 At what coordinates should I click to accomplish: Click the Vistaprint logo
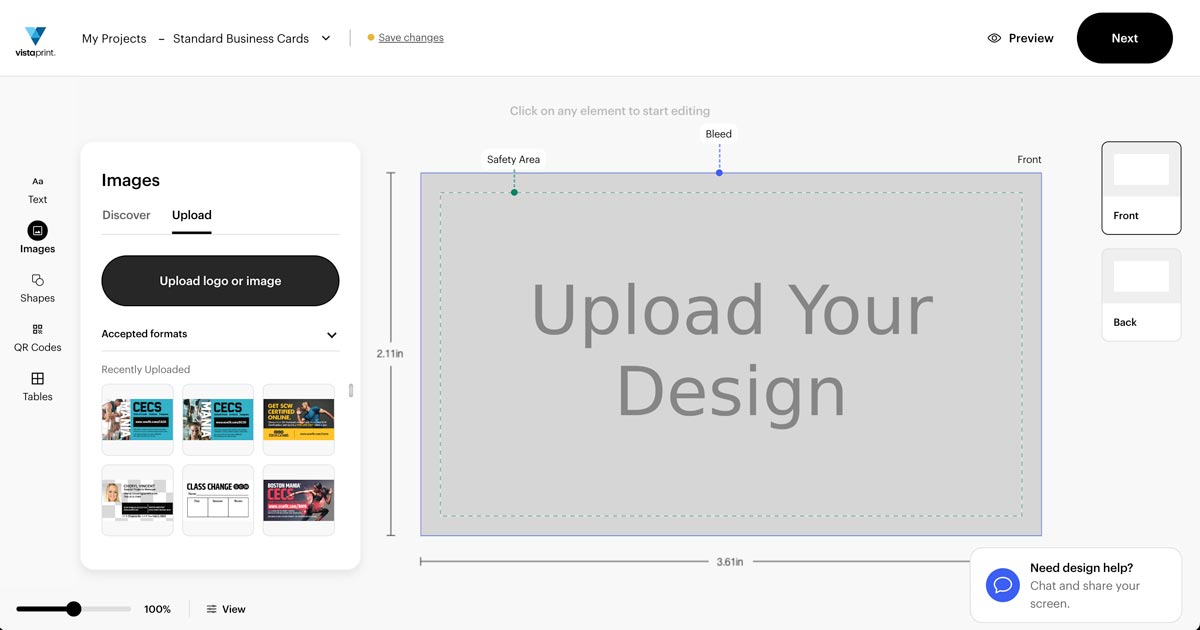35,41
